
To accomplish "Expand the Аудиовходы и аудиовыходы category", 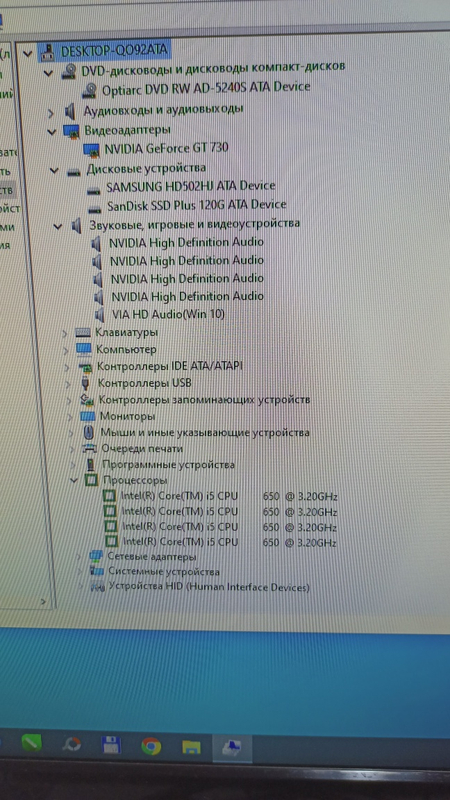I will [x=51, y=113].
